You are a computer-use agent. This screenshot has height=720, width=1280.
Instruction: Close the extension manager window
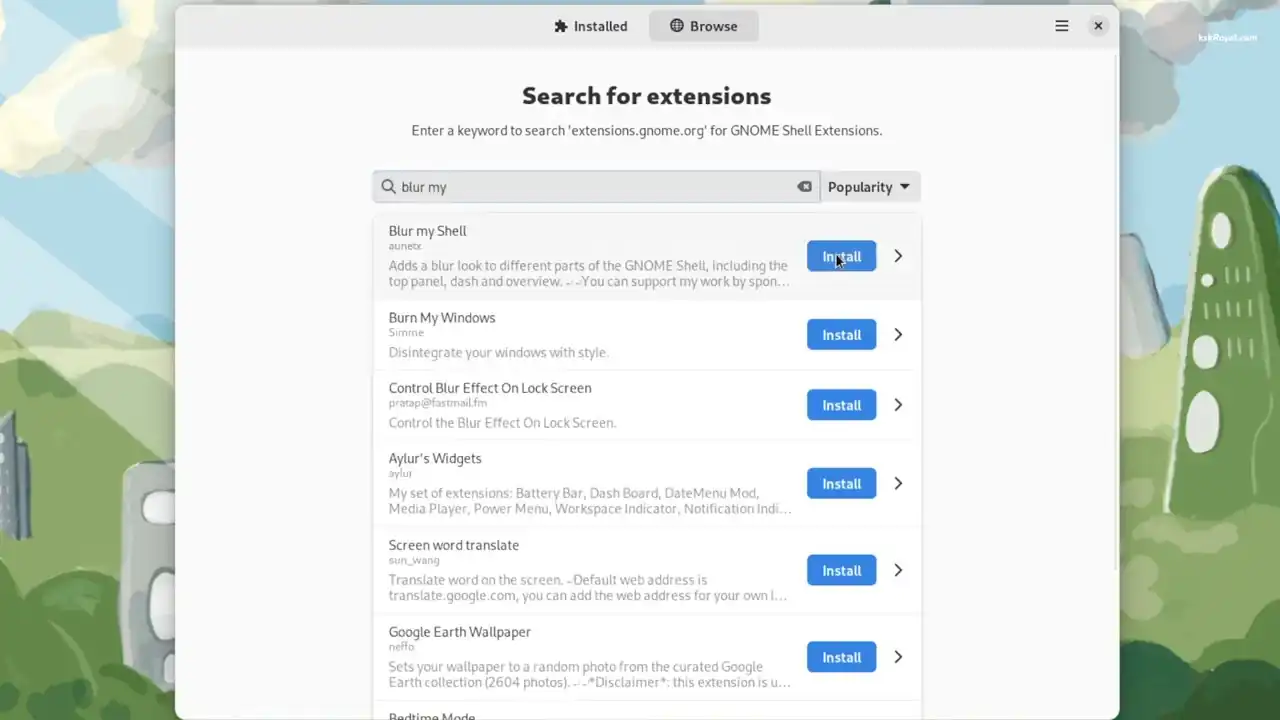[1098, 26]
